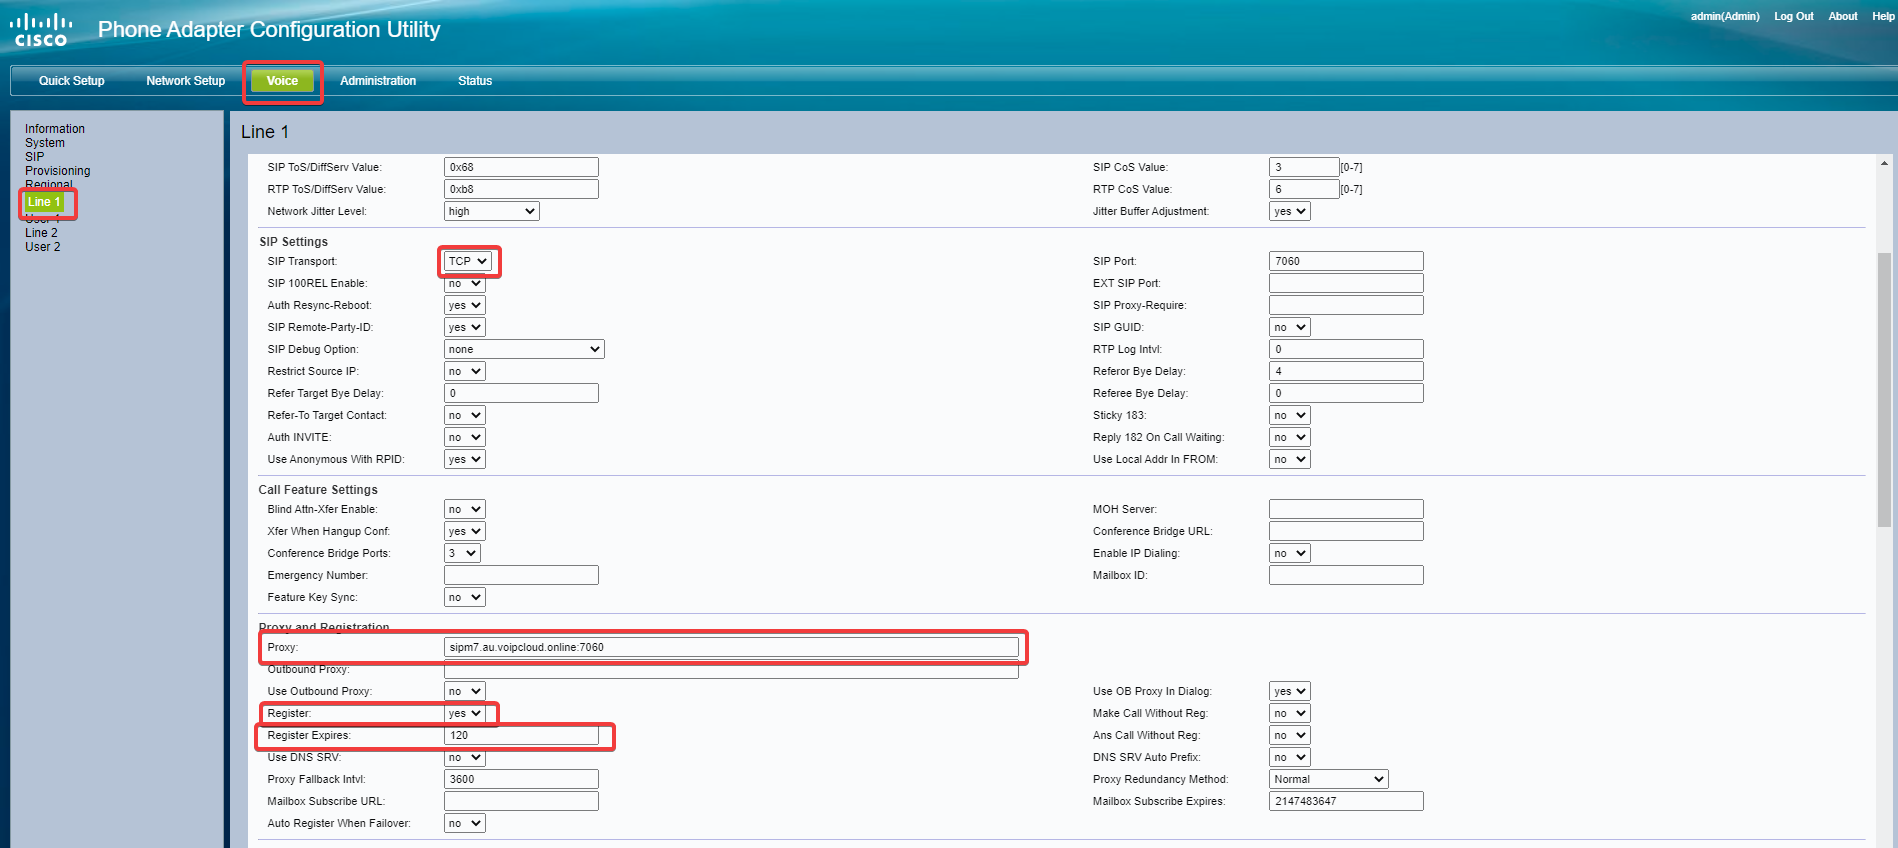Open Provisioning in the sidebar
The height and width of the screenshot is (848, 1898).
click(58, 171)
